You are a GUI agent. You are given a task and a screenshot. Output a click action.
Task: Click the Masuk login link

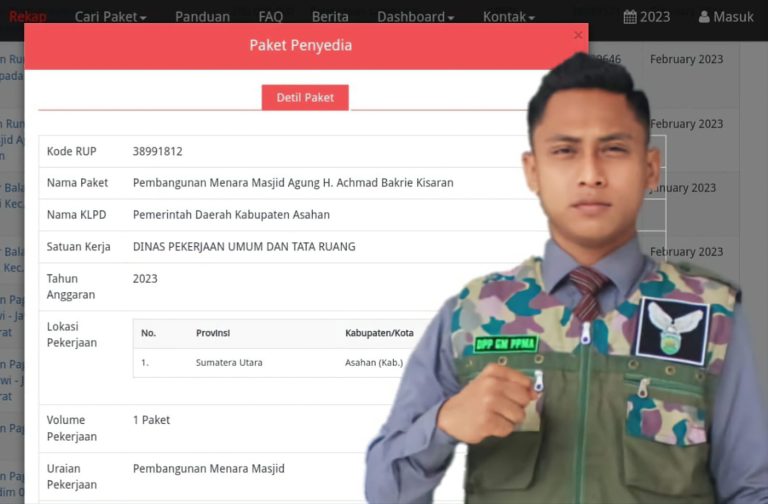734,17
